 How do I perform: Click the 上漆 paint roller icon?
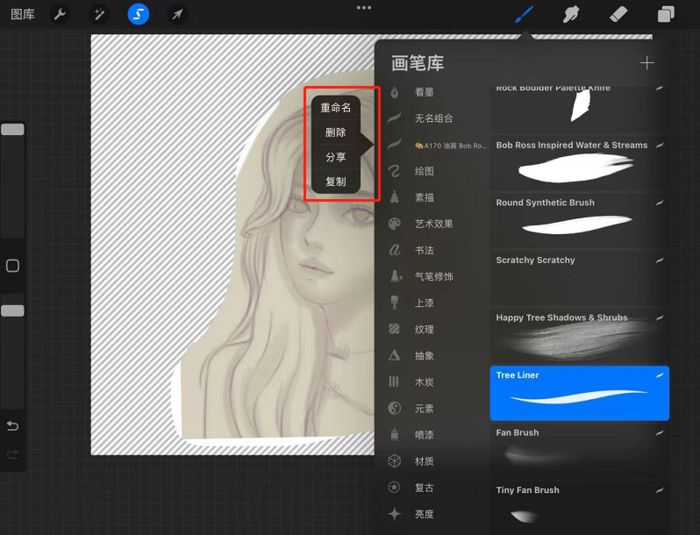pyautogui.click(x=394, y=303)
